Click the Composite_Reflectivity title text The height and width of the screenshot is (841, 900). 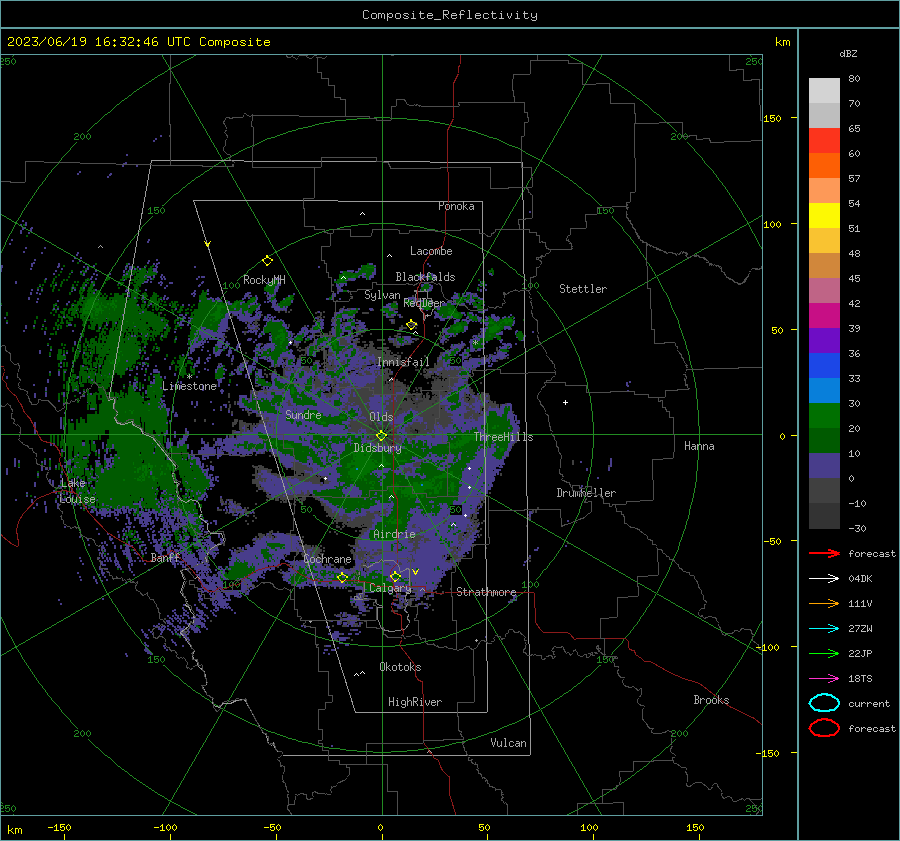click(x=450, y=15)
